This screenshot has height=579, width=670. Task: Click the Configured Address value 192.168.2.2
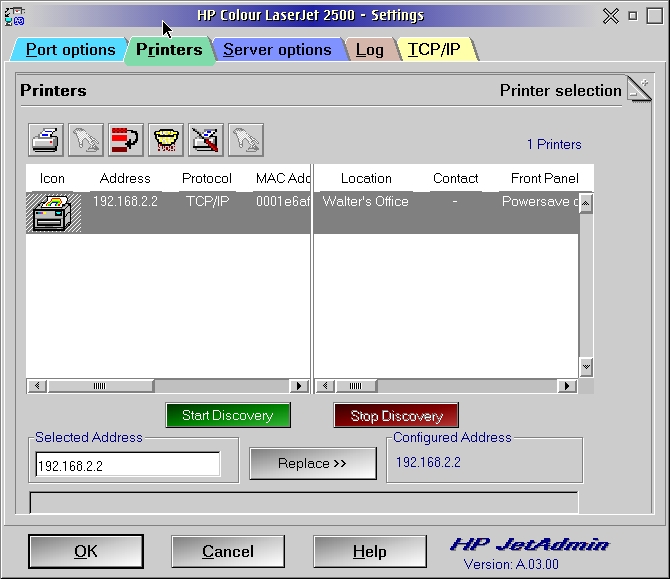tap(428, 462)
